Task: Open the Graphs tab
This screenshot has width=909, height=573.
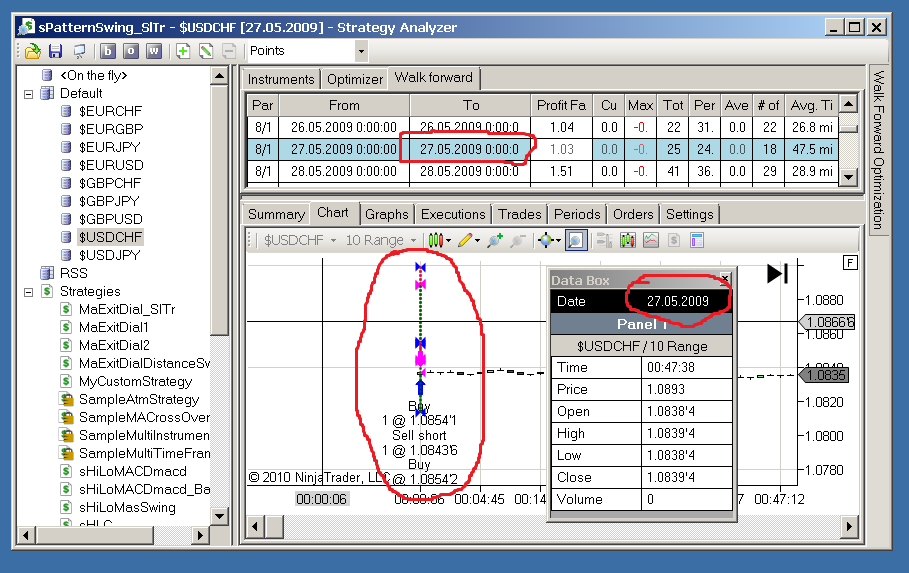Action: point(387,215)
